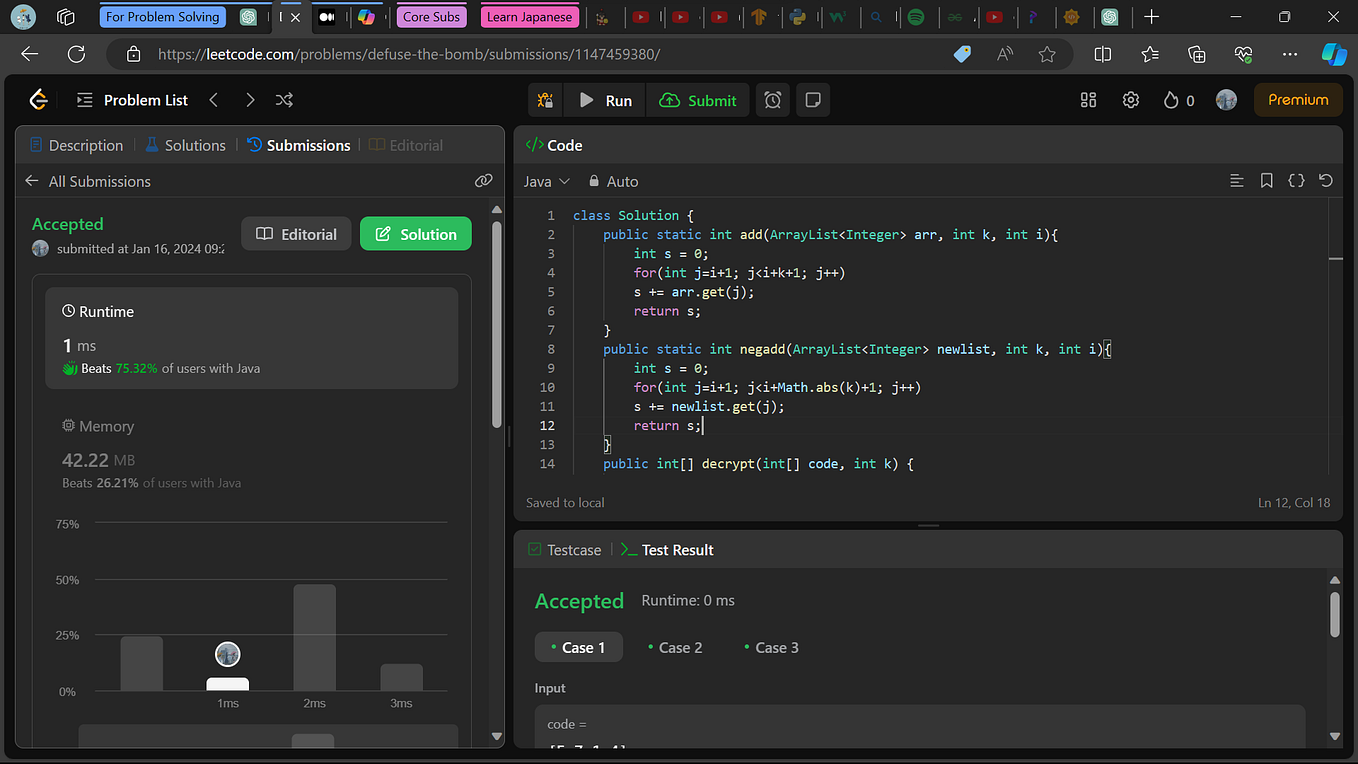
Task: Click the bookmark icon in code editor
Action: coord(1266,181)
